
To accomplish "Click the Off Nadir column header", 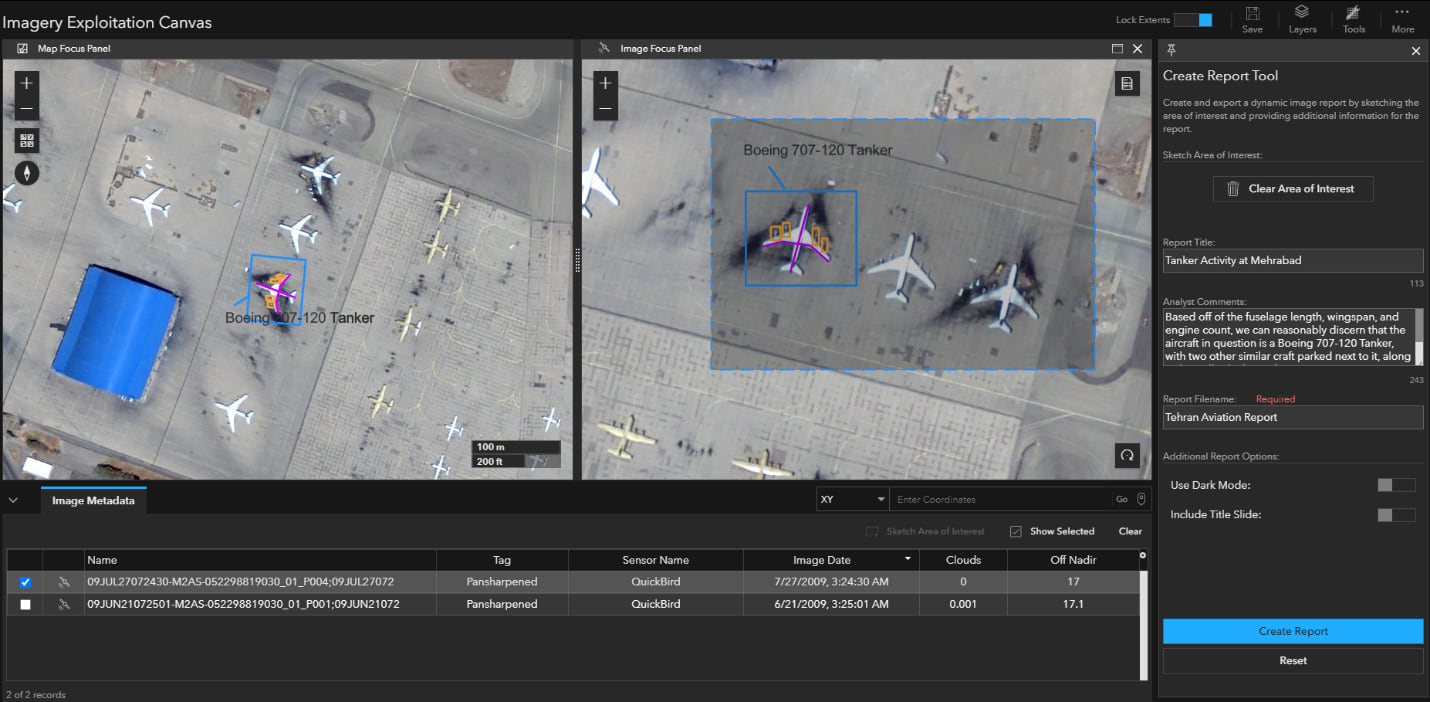I will [x=1072, y=560].
